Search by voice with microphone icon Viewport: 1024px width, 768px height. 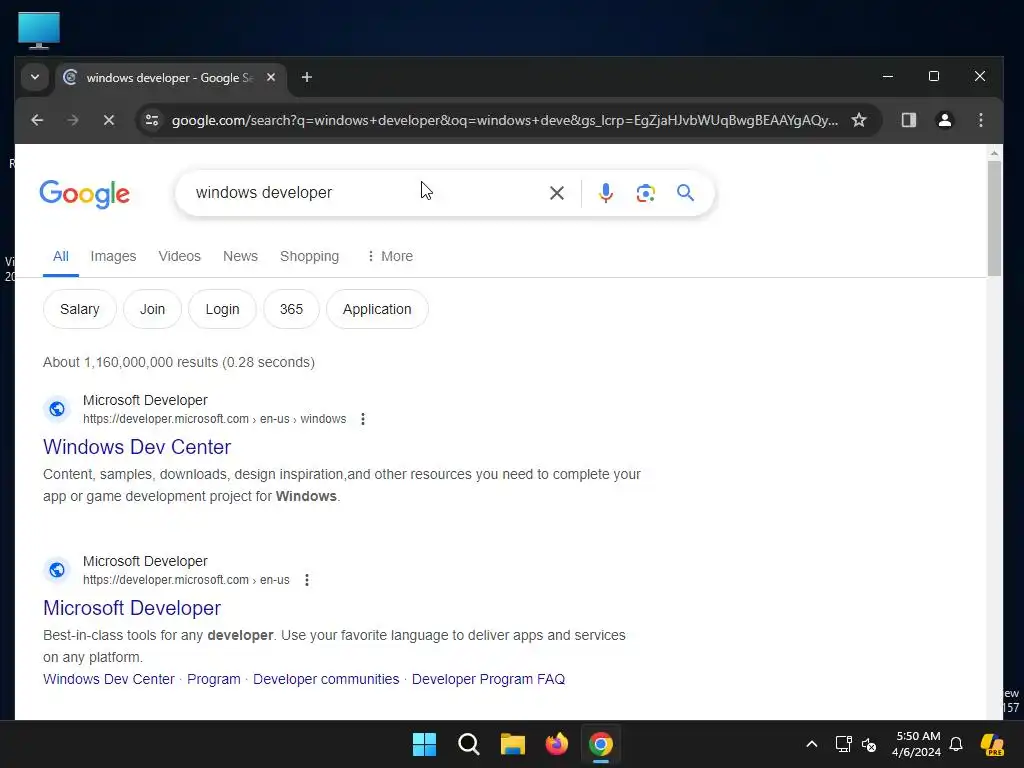(605, 193)
